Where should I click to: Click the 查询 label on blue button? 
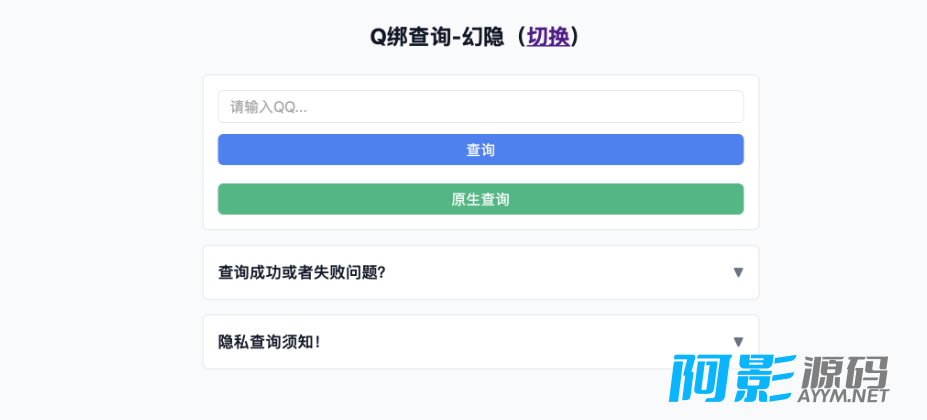pos(481,150)
